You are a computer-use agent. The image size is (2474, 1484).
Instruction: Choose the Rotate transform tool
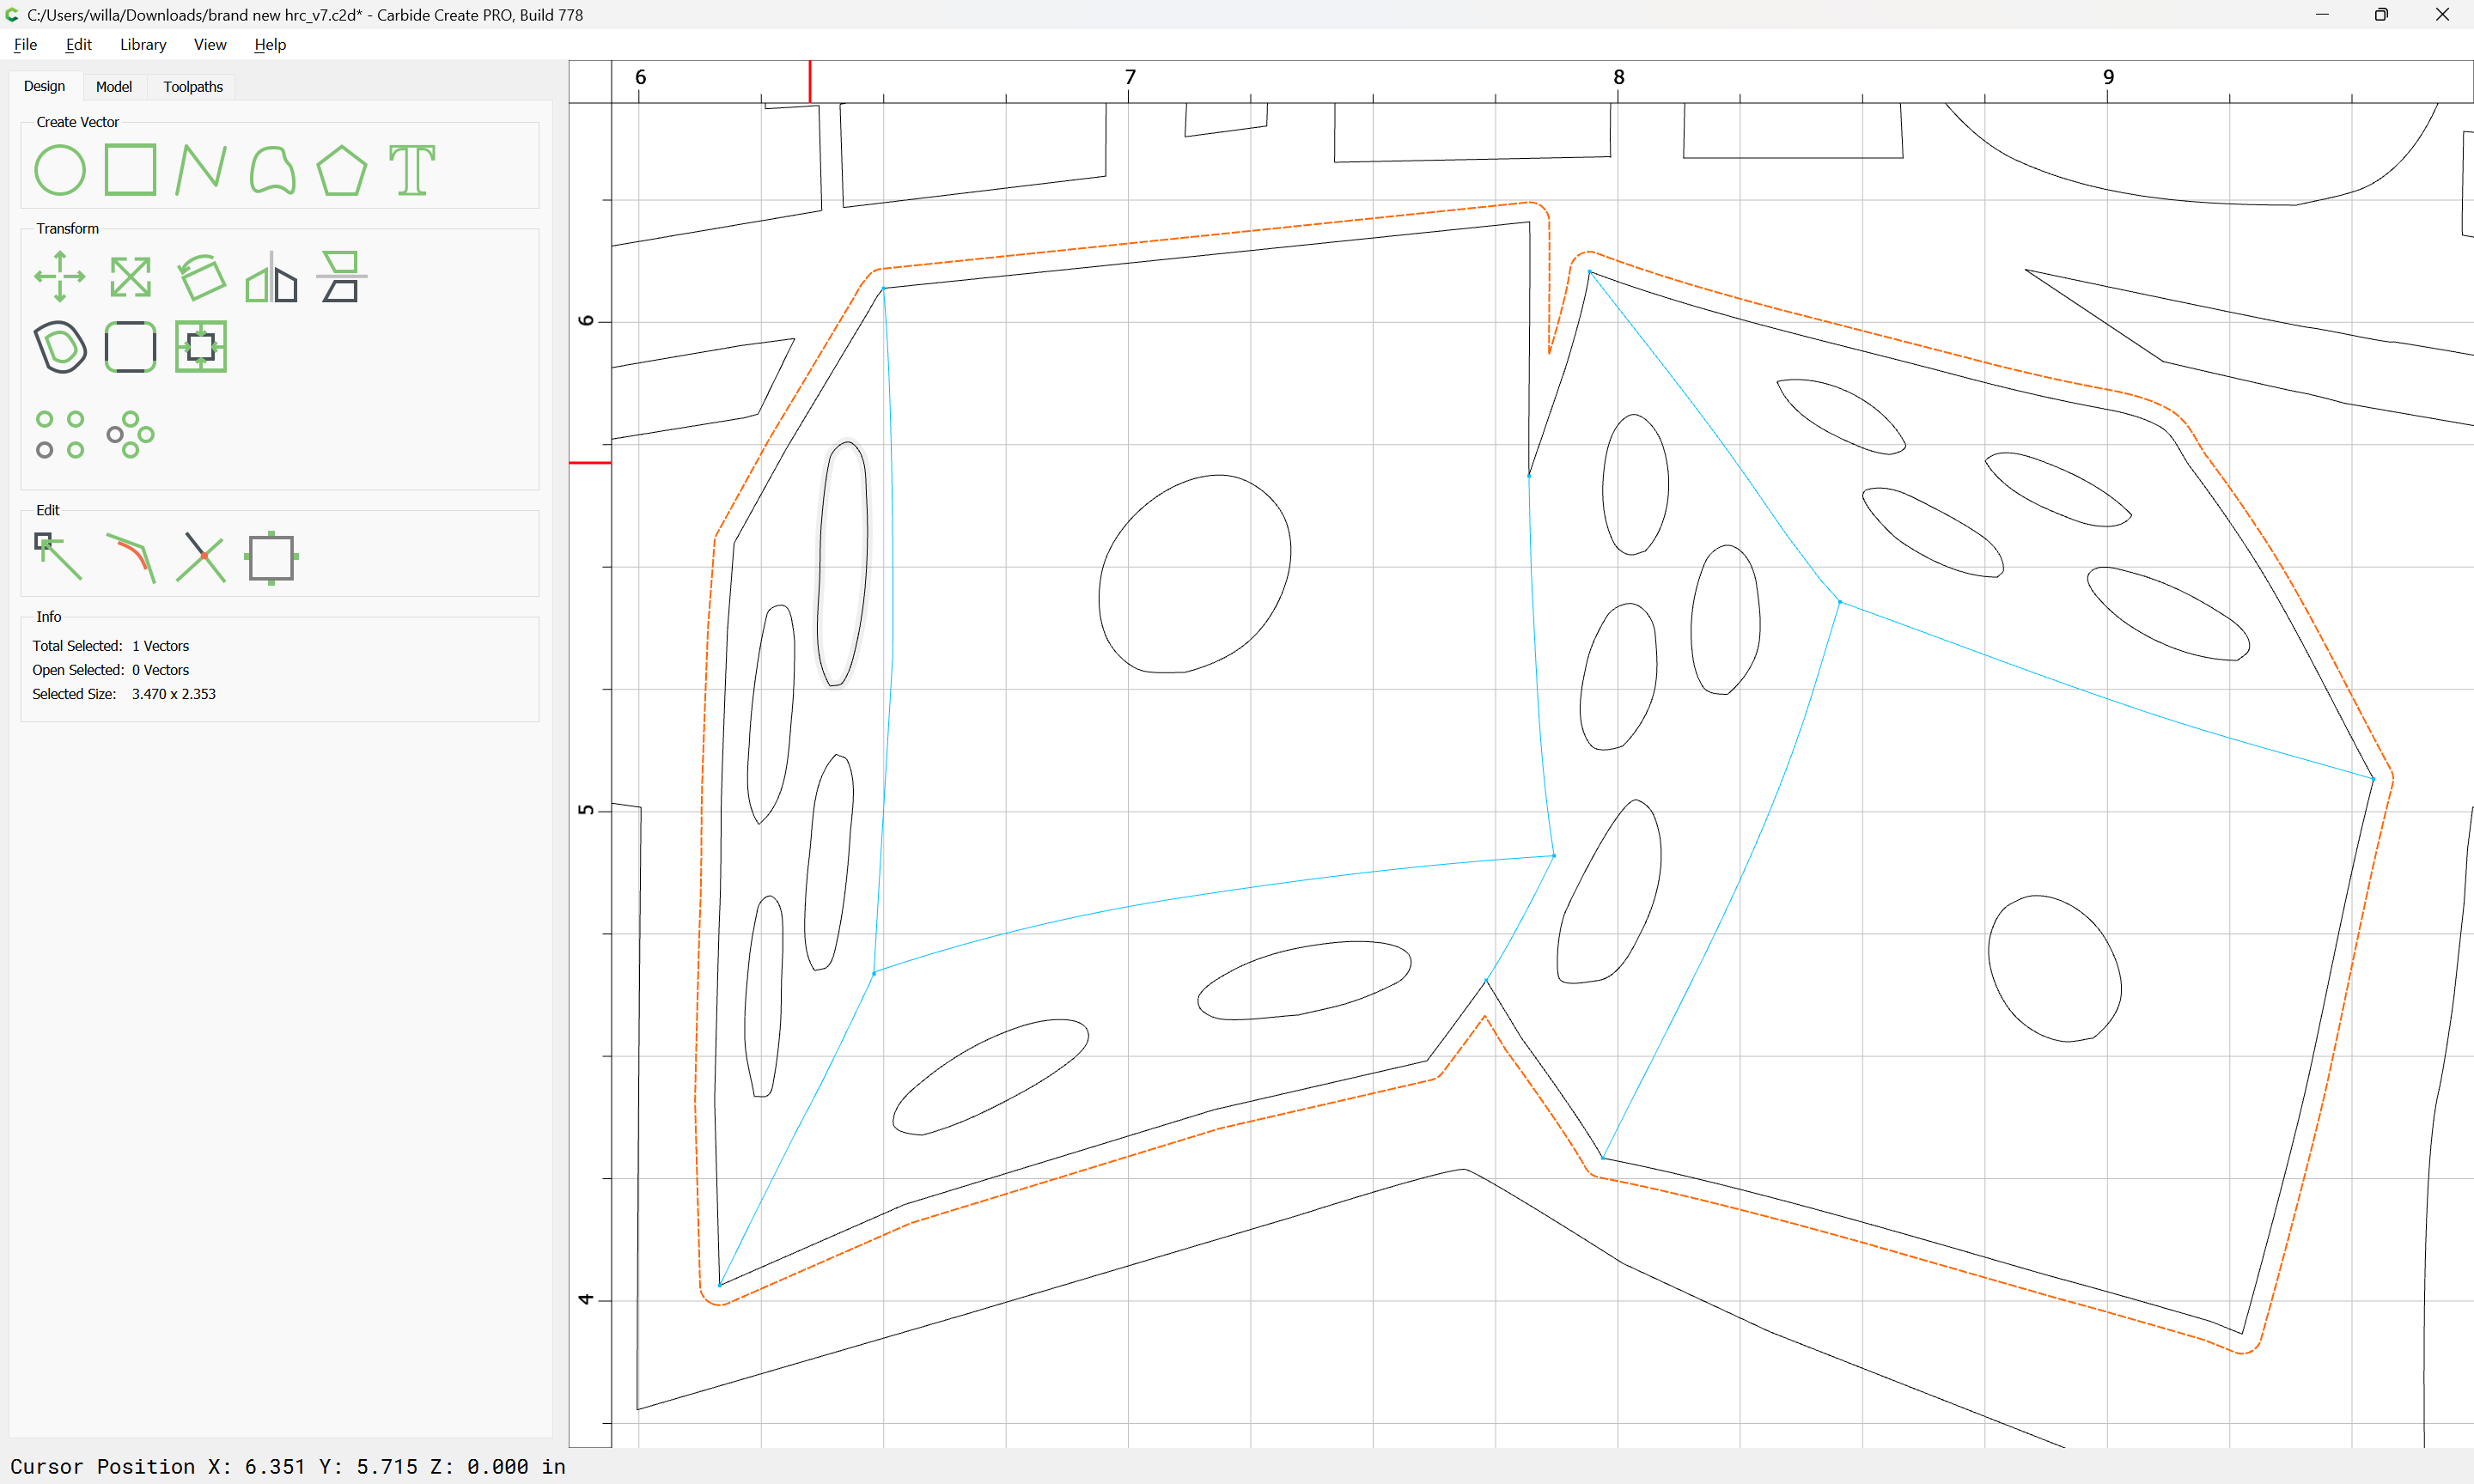pyautogui.click(x=201, y=276)
